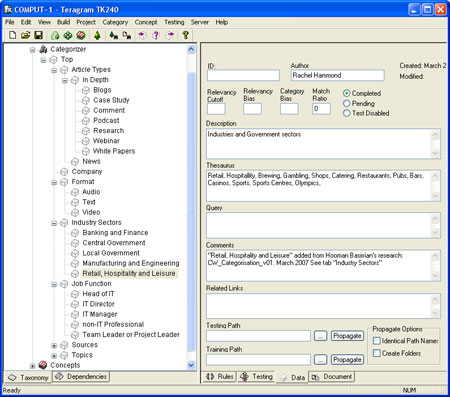Expand the Concepts node

coord(32,366)
